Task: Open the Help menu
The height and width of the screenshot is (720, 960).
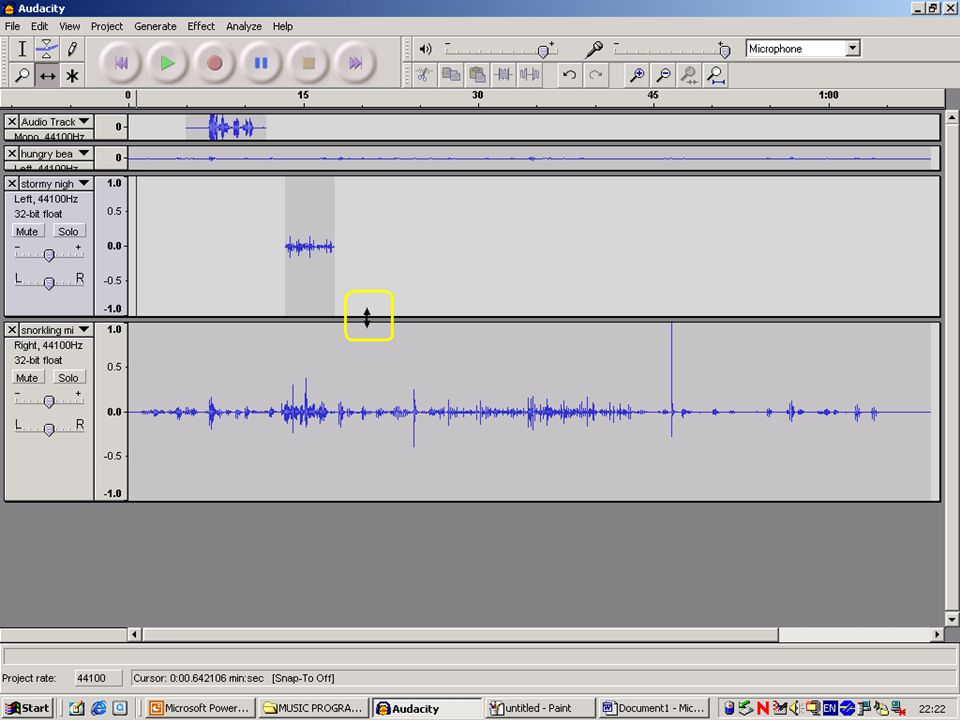Action: 282,26
